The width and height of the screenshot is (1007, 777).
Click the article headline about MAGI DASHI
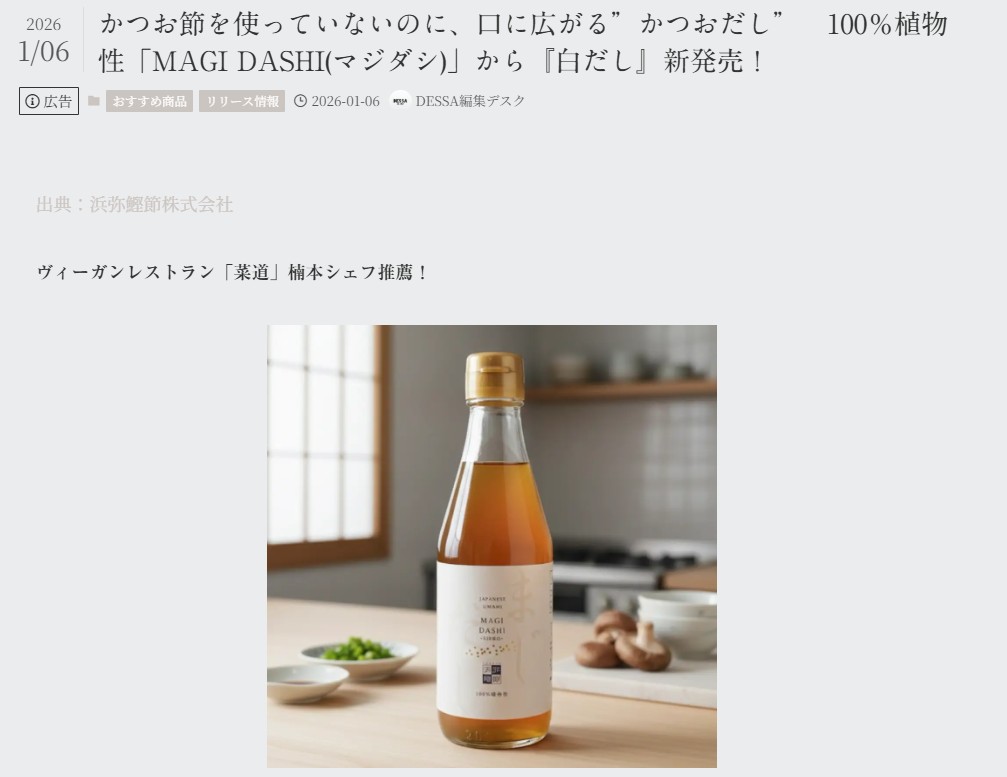click(x=523, y=42)
